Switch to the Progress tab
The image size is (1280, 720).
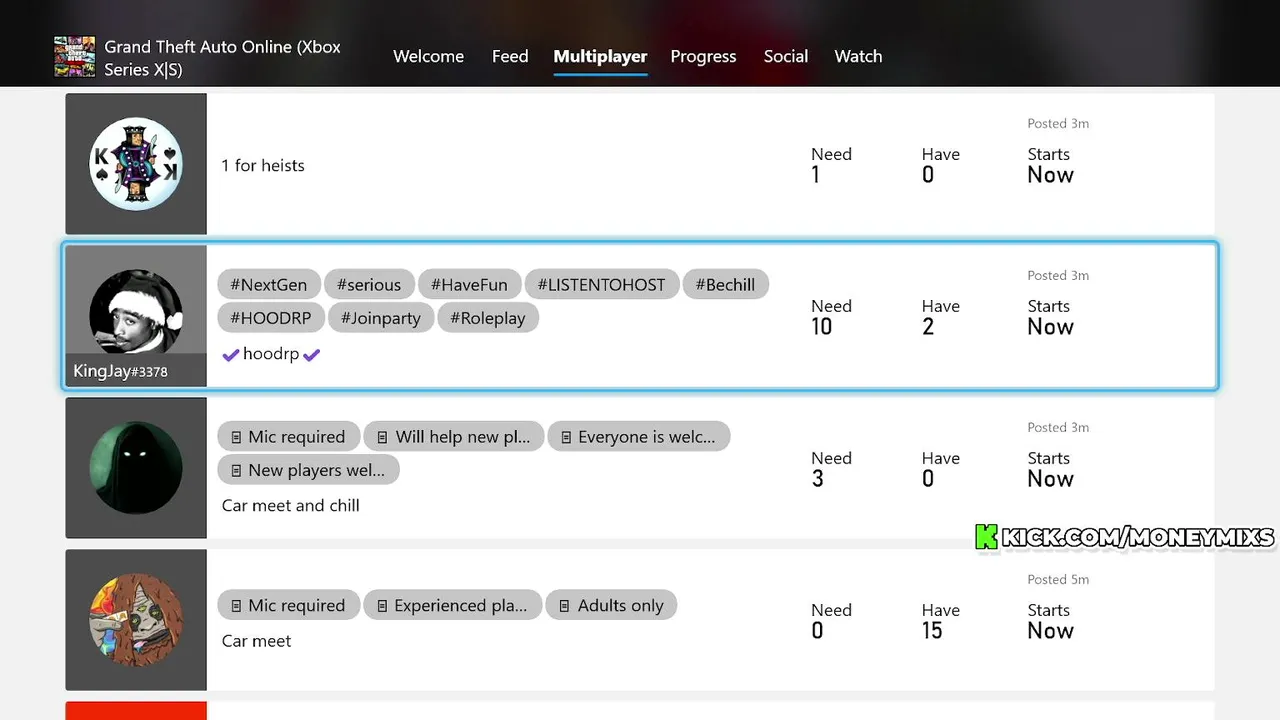point(703,56)
